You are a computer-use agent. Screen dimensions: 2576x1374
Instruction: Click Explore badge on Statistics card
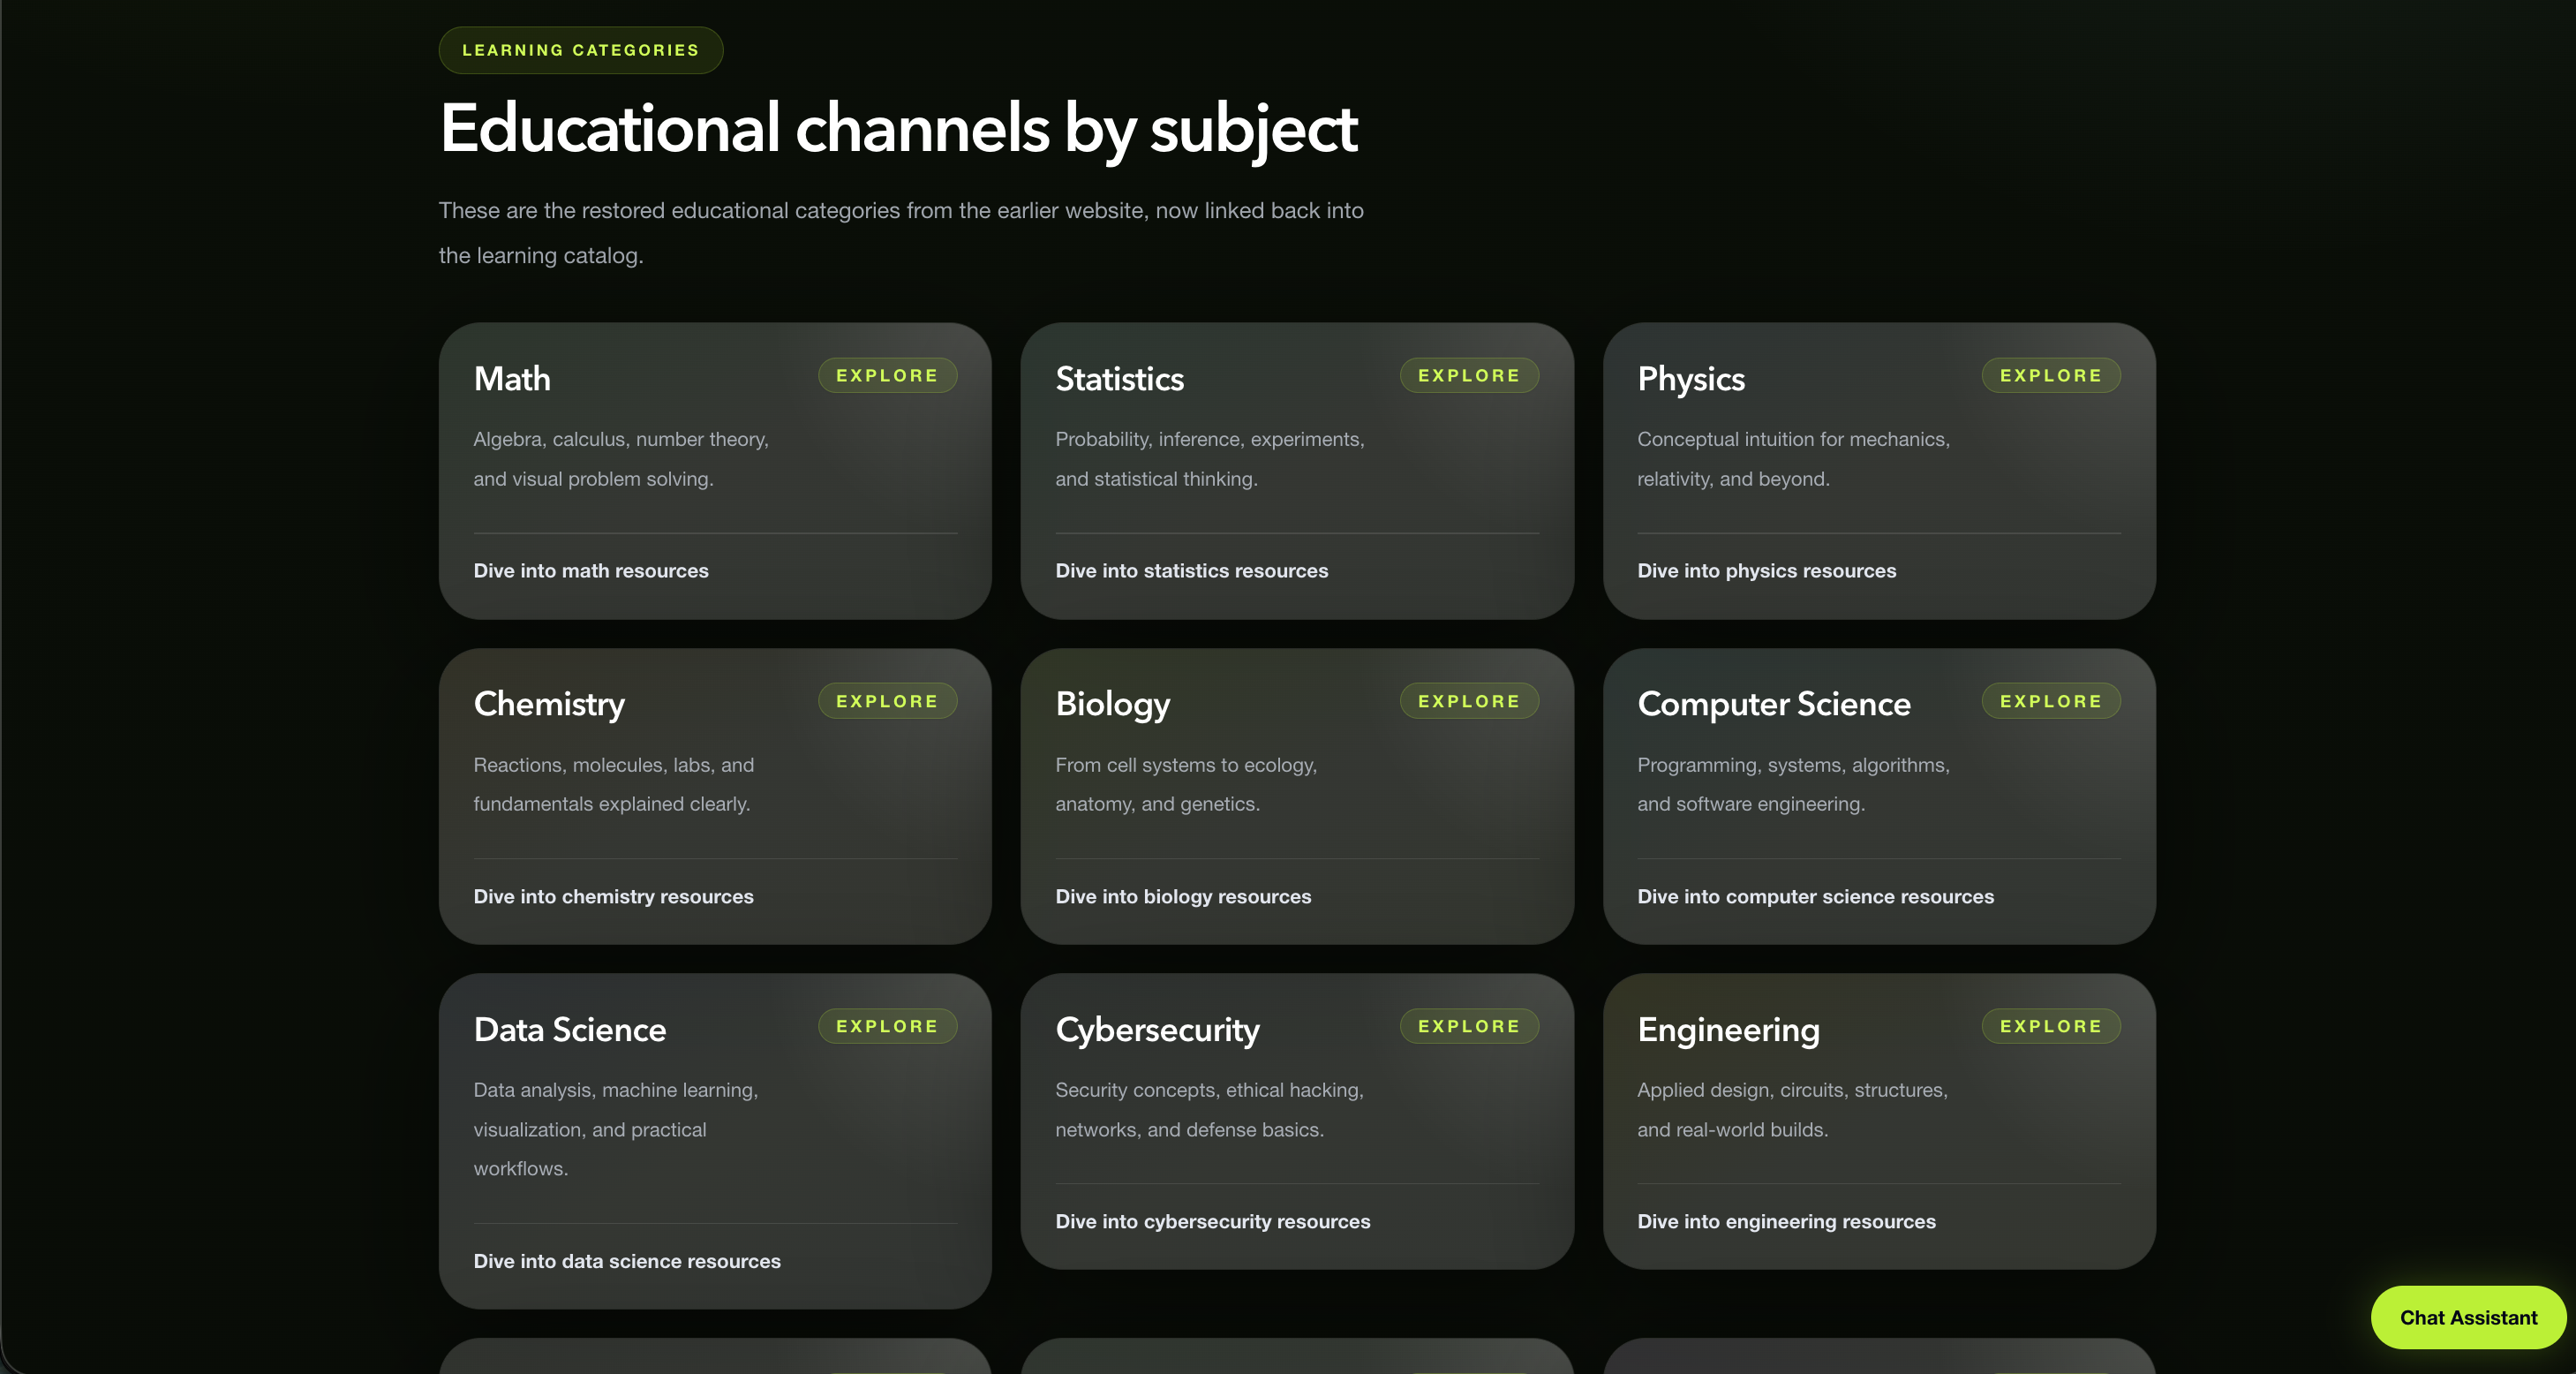click(x=1468, y=375)
